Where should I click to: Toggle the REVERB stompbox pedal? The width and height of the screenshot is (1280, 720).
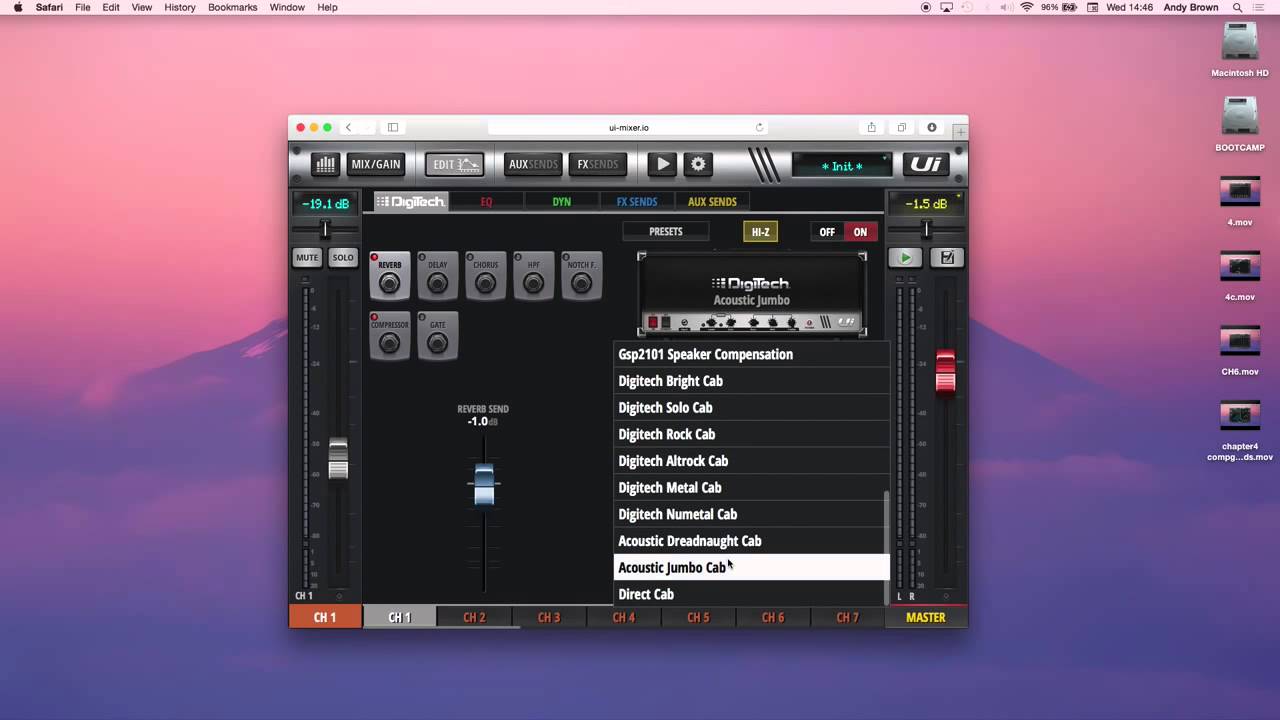pos(389,276)
